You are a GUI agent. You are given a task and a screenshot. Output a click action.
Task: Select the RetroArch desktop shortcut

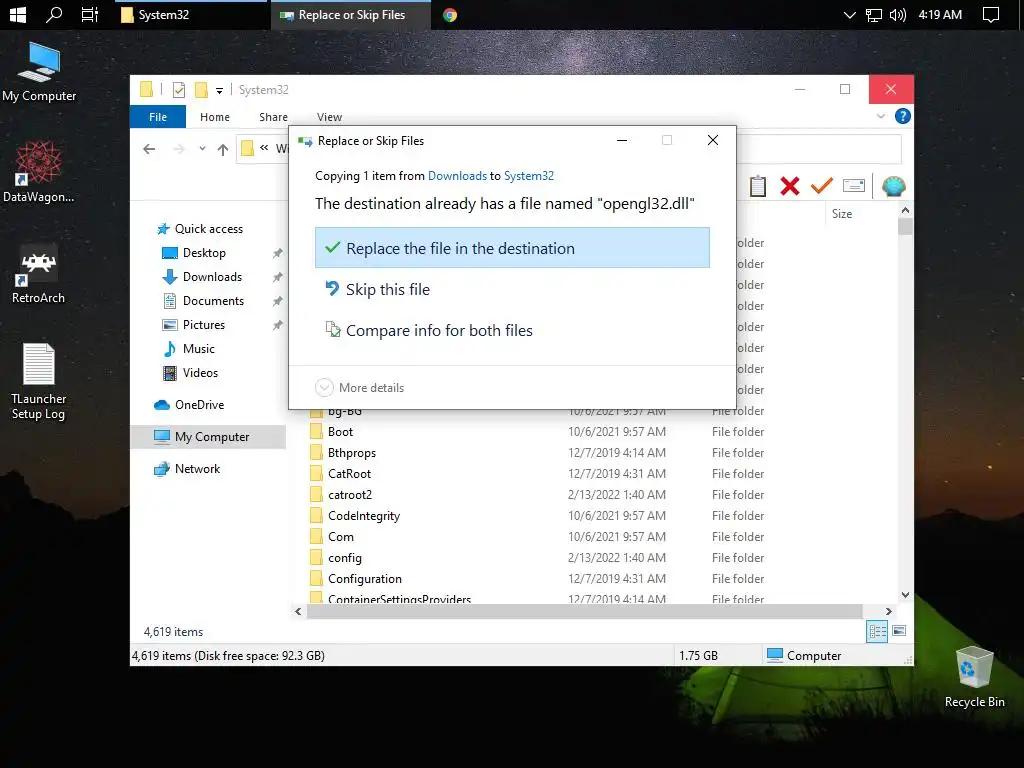(39, 274)
